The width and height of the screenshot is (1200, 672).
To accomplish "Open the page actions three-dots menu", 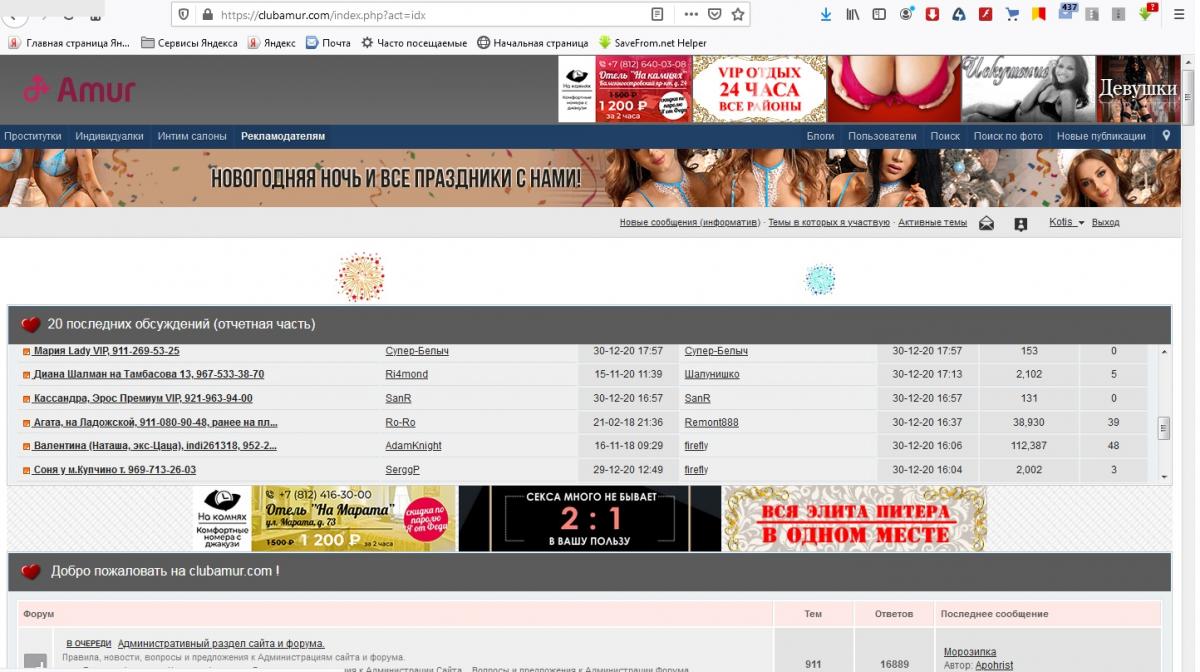I will pos(691,15).
